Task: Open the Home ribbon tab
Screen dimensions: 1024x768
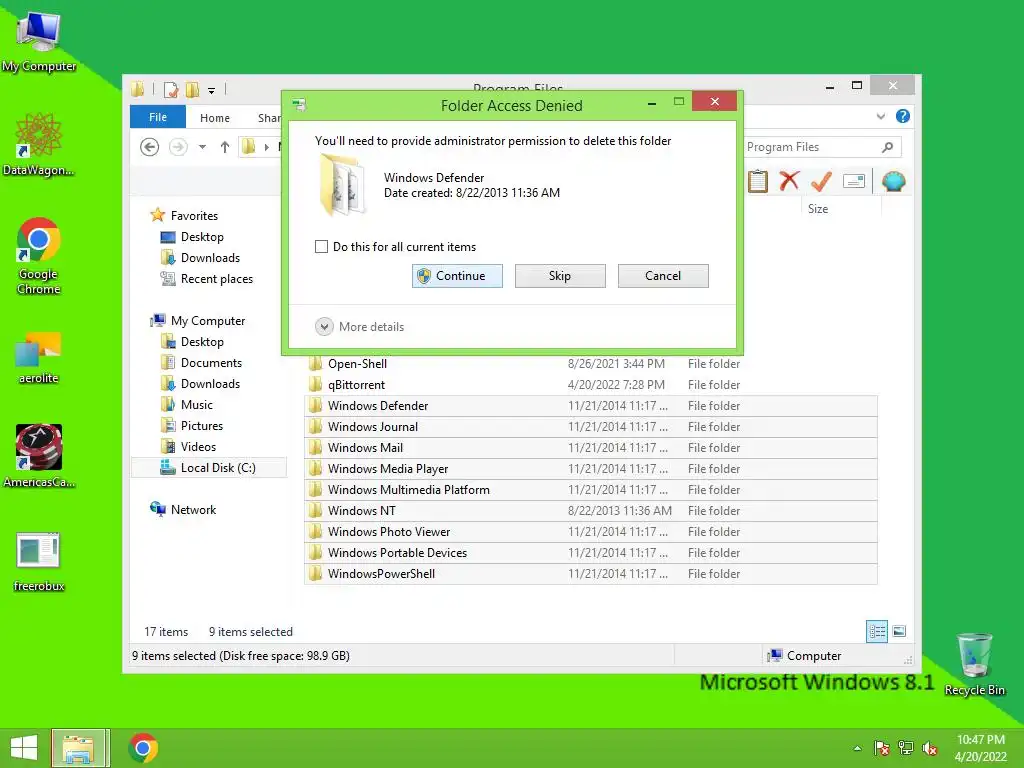Action: pyautogui.click(x=215, y=118)
